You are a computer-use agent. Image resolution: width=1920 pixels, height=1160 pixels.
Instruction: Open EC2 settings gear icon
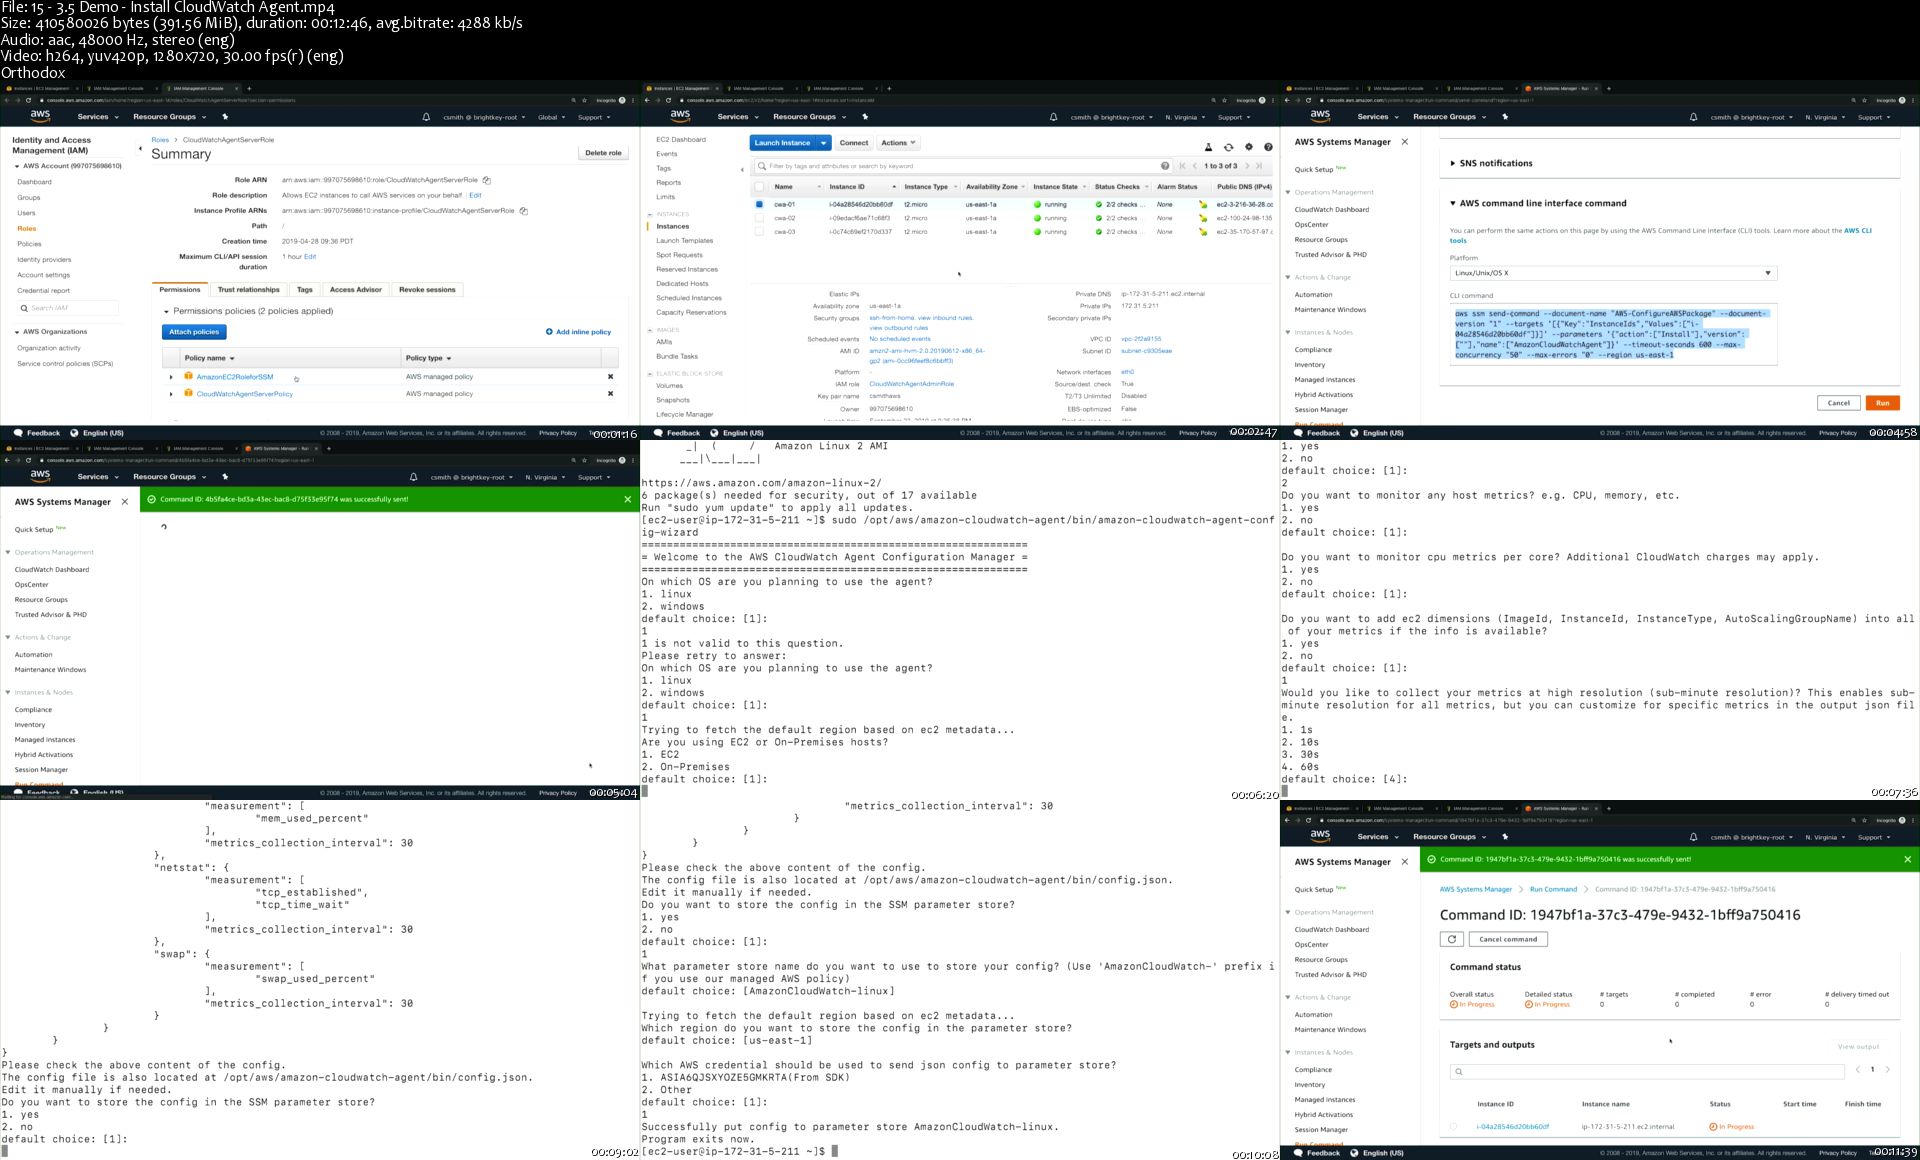pos(1248,147)
